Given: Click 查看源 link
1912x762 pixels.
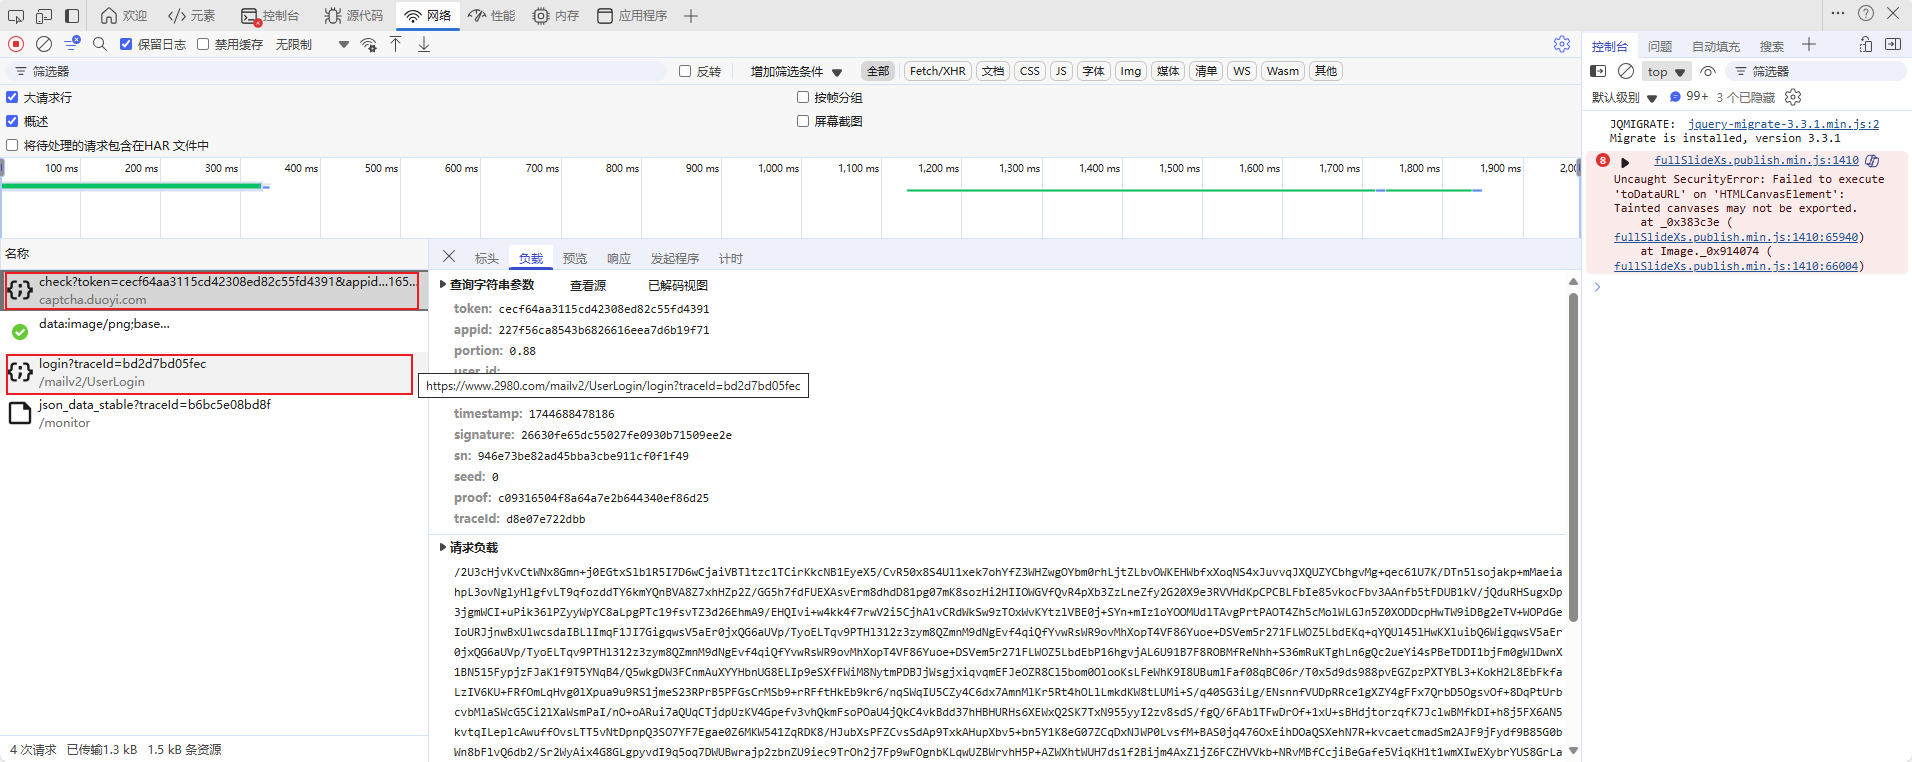Looking at the screenshot, I should pos(588,285).
